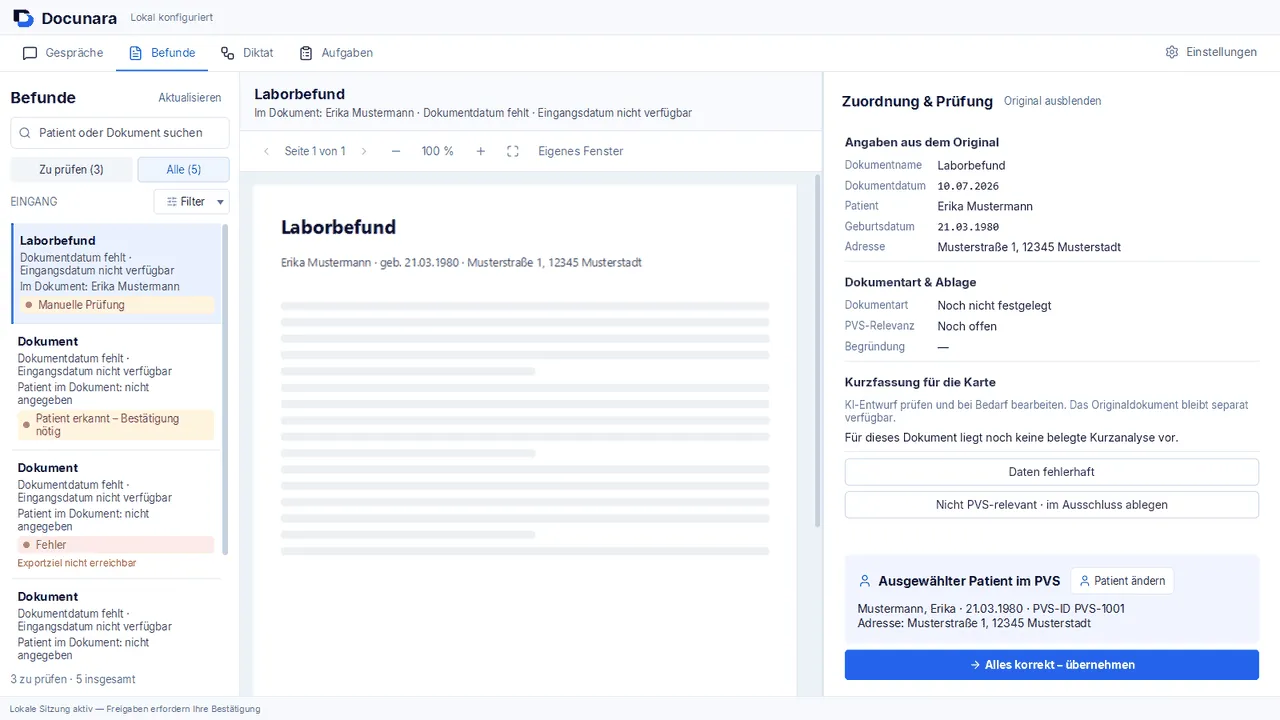
Task: Click 'Original ausblenden' link
Action: click(1053, 101)
